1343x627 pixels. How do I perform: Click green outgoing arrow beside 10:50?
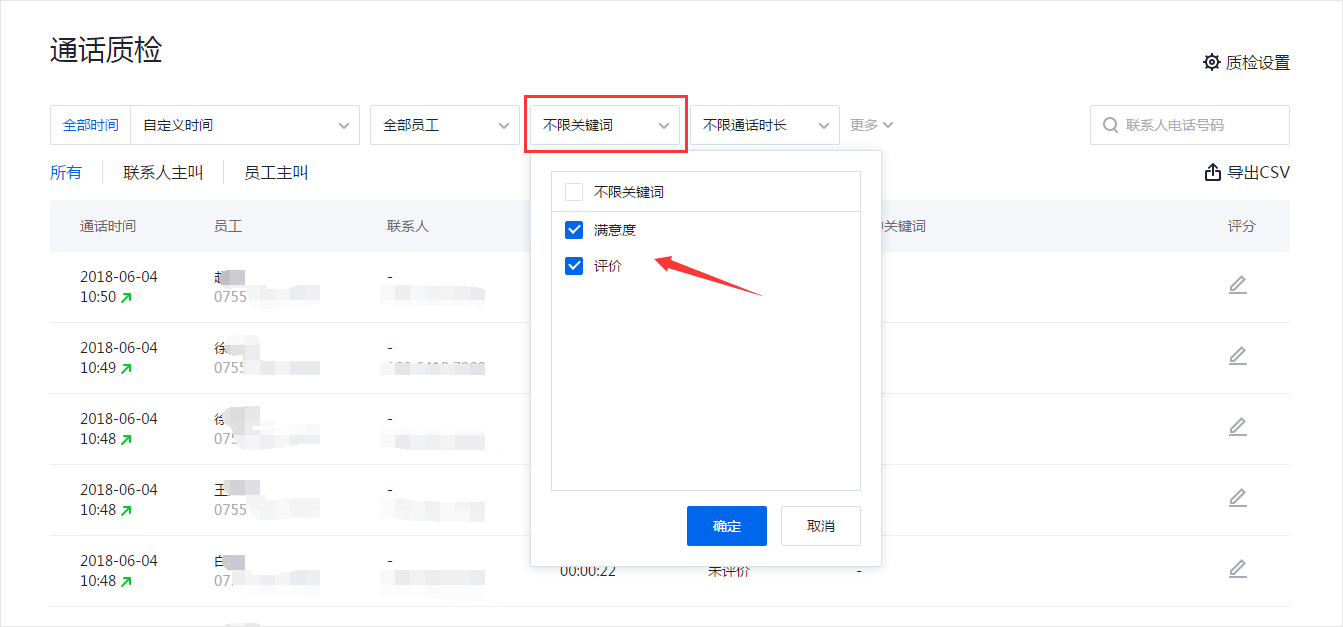point(126,297)
